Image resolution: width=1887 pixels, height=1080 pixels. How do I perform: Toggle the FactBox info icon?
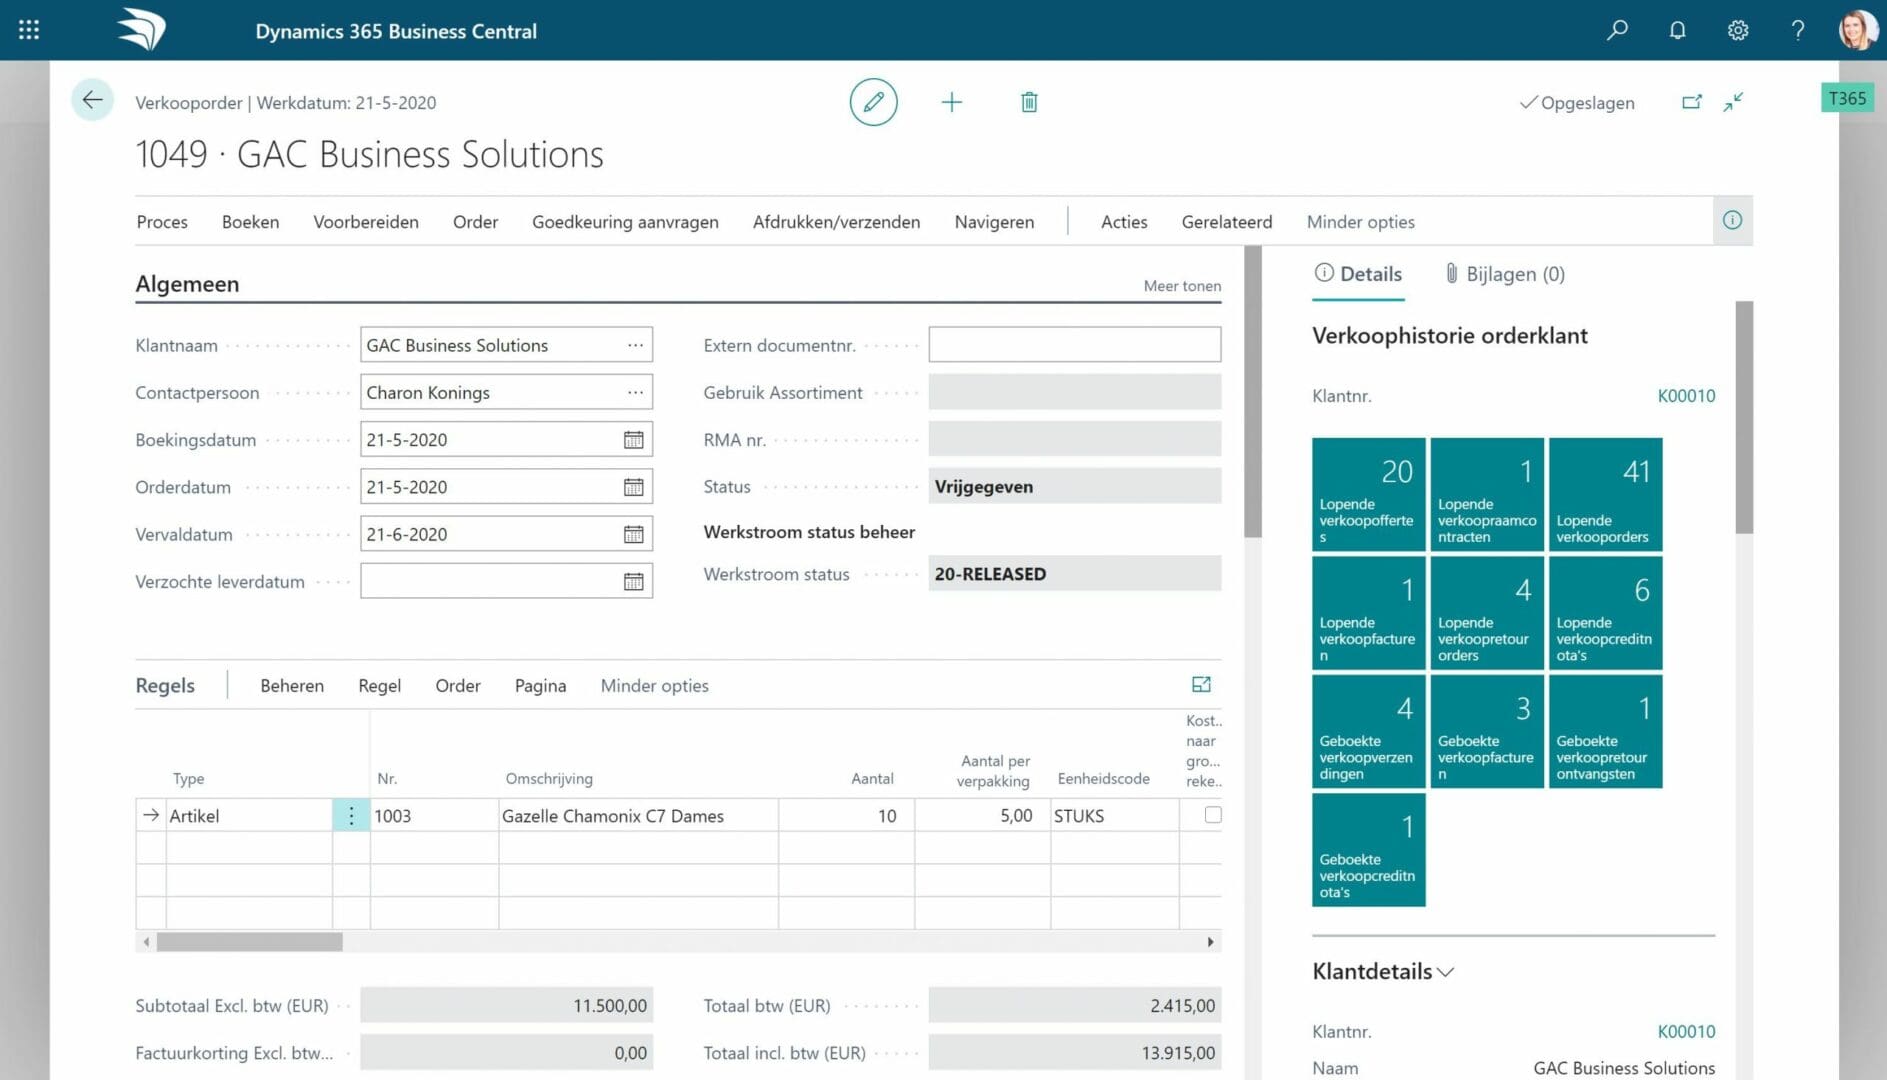click(x=1733, y=221)
